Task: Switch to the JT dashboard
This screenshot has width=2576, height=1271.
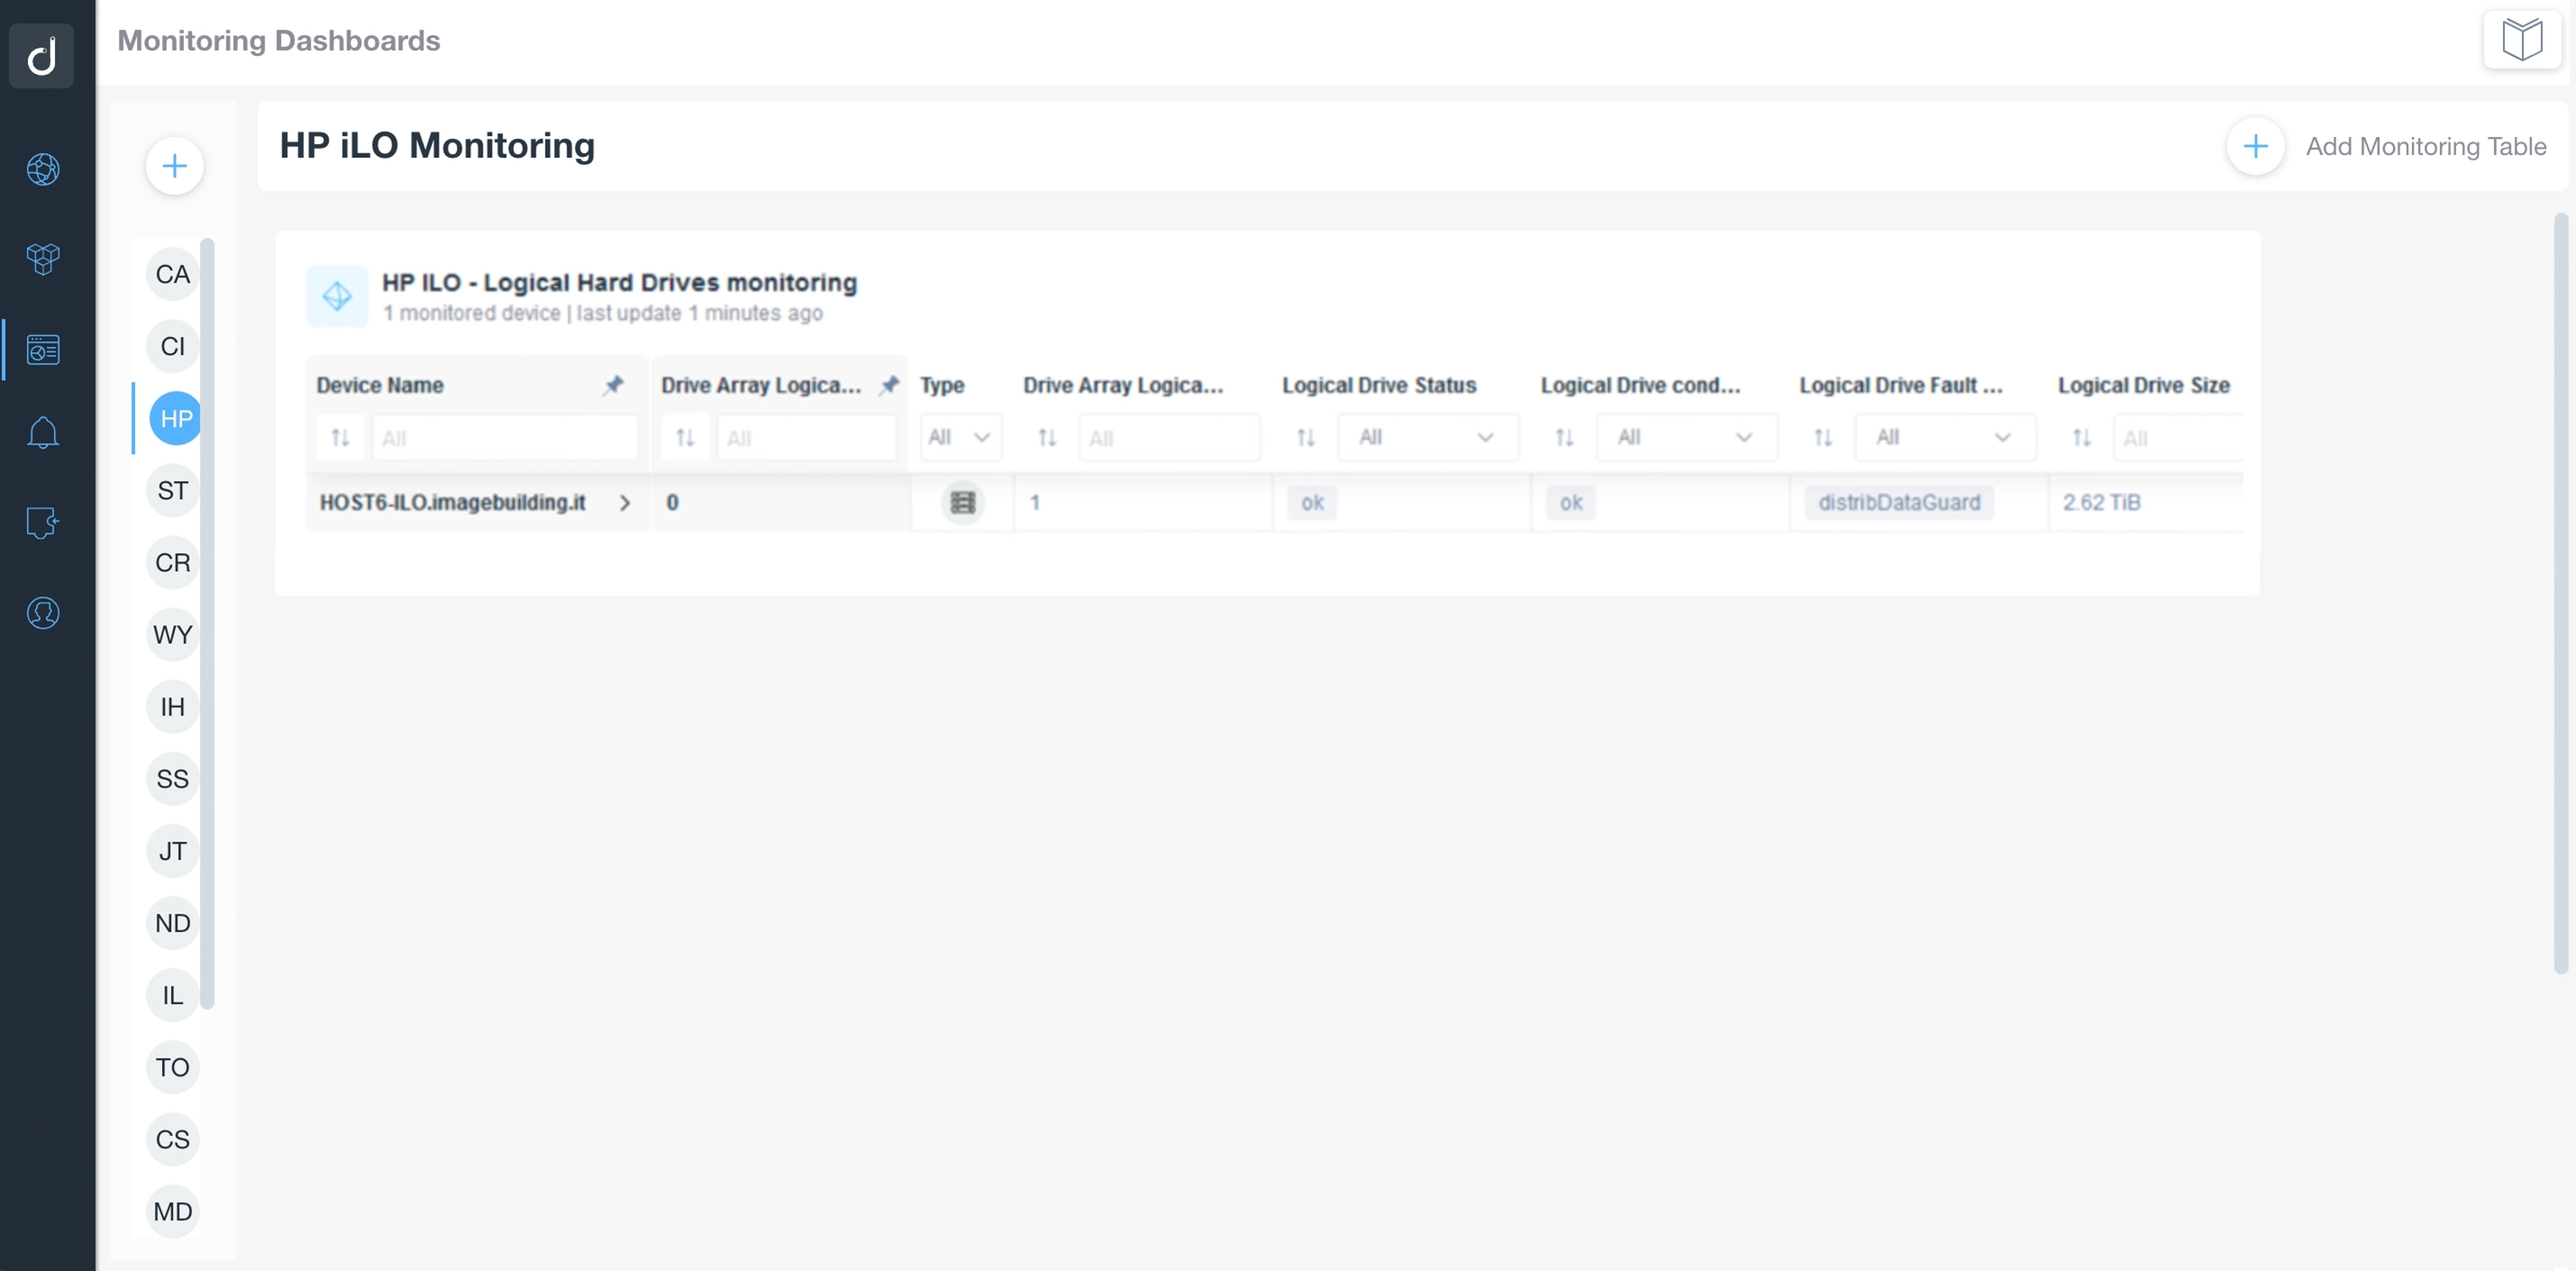Action: point(173,851)
